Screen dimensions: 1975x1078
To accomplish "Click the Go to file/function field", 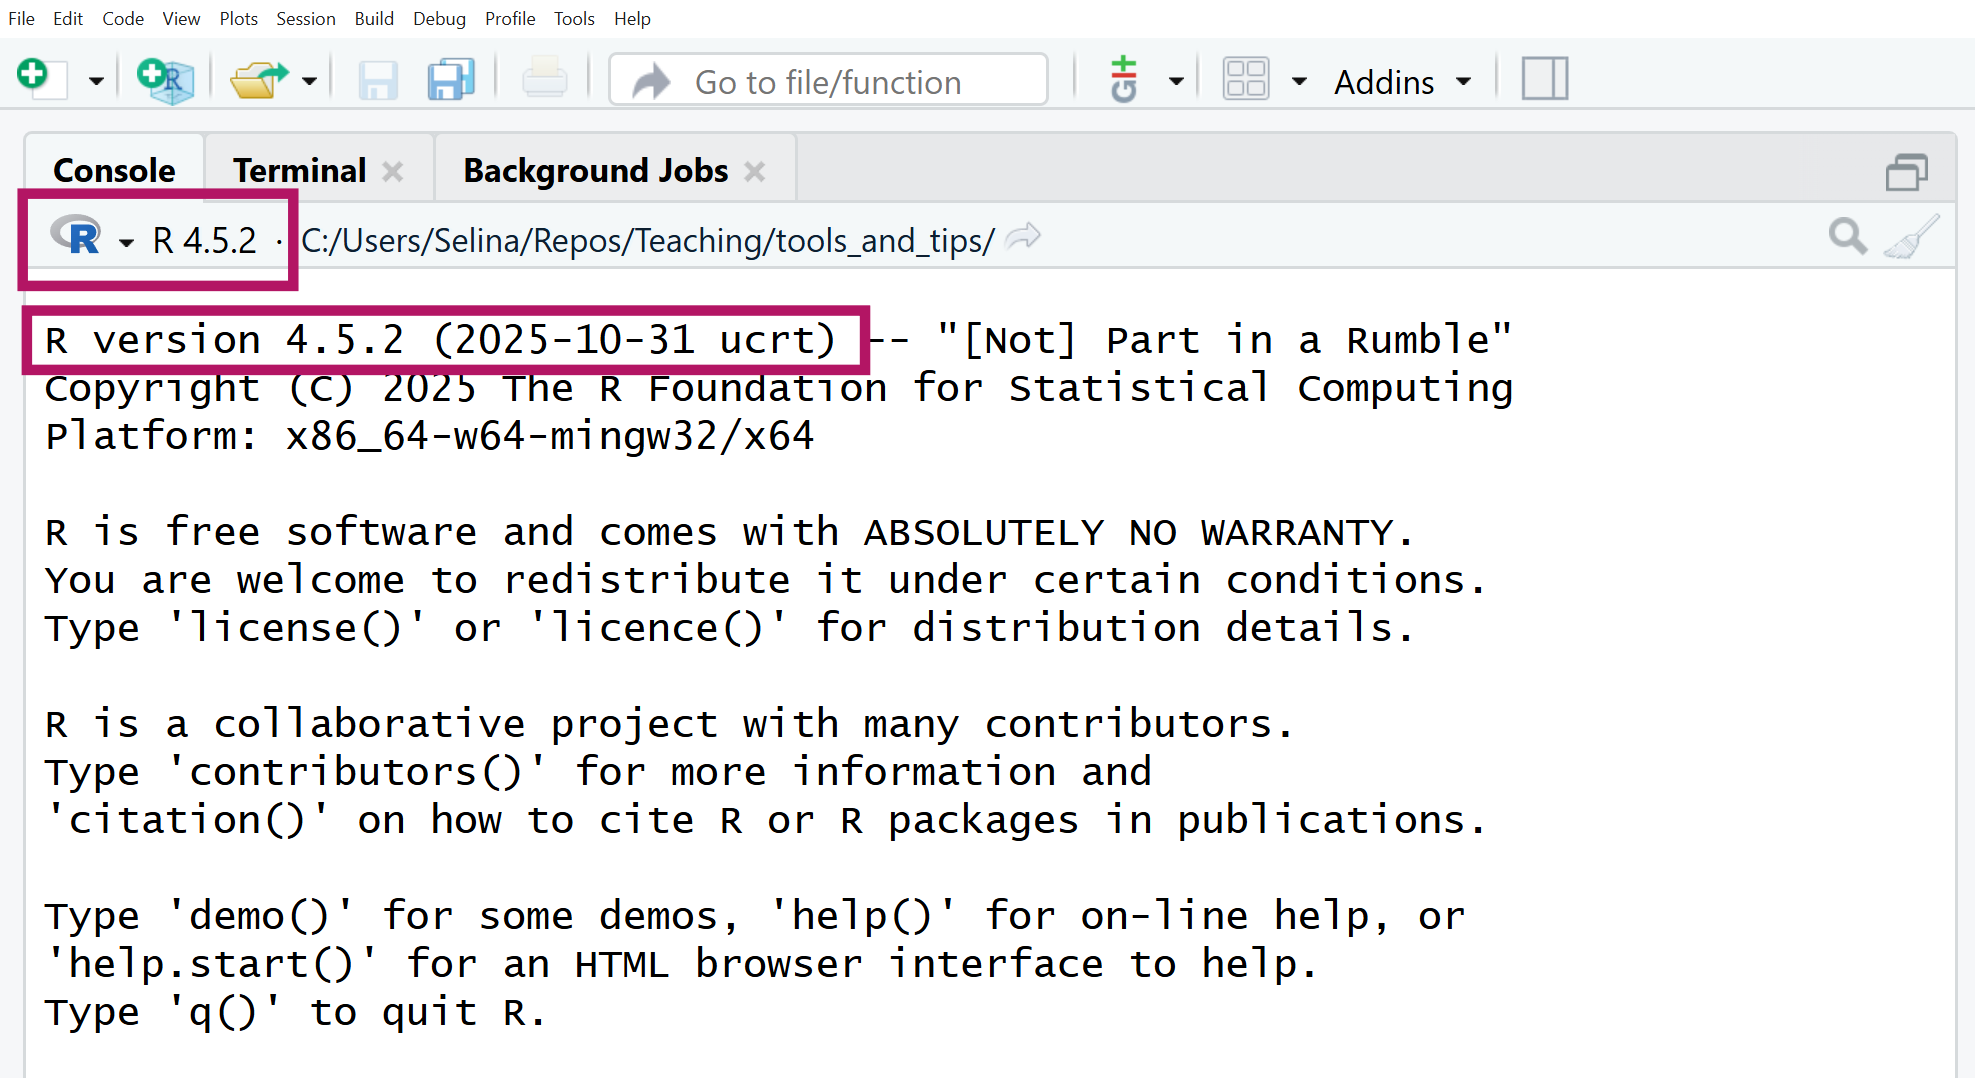I will [828, 81].
